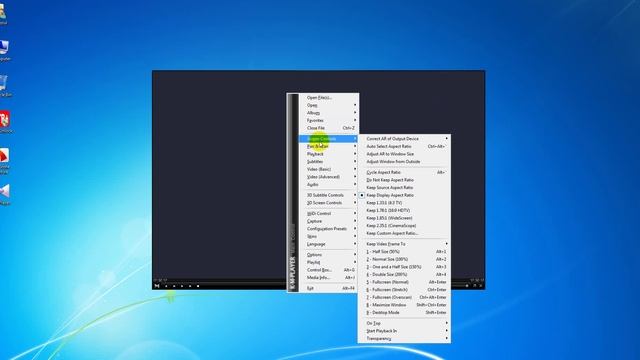Expand the Transparency submenu

pos(404,339)
